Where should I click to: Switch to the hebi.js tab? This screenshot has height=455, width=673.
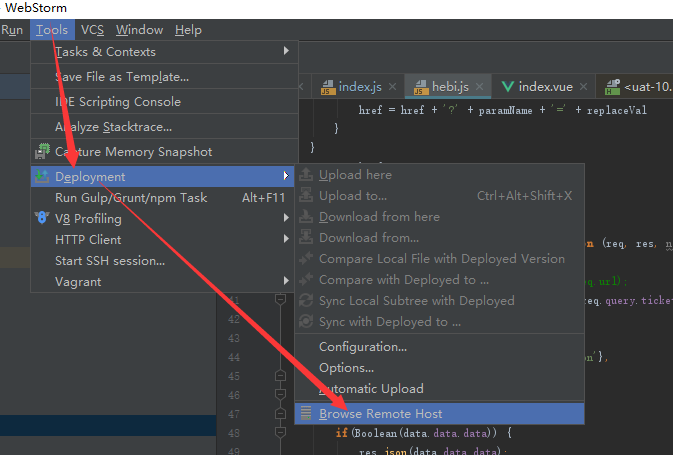[450, 87]
